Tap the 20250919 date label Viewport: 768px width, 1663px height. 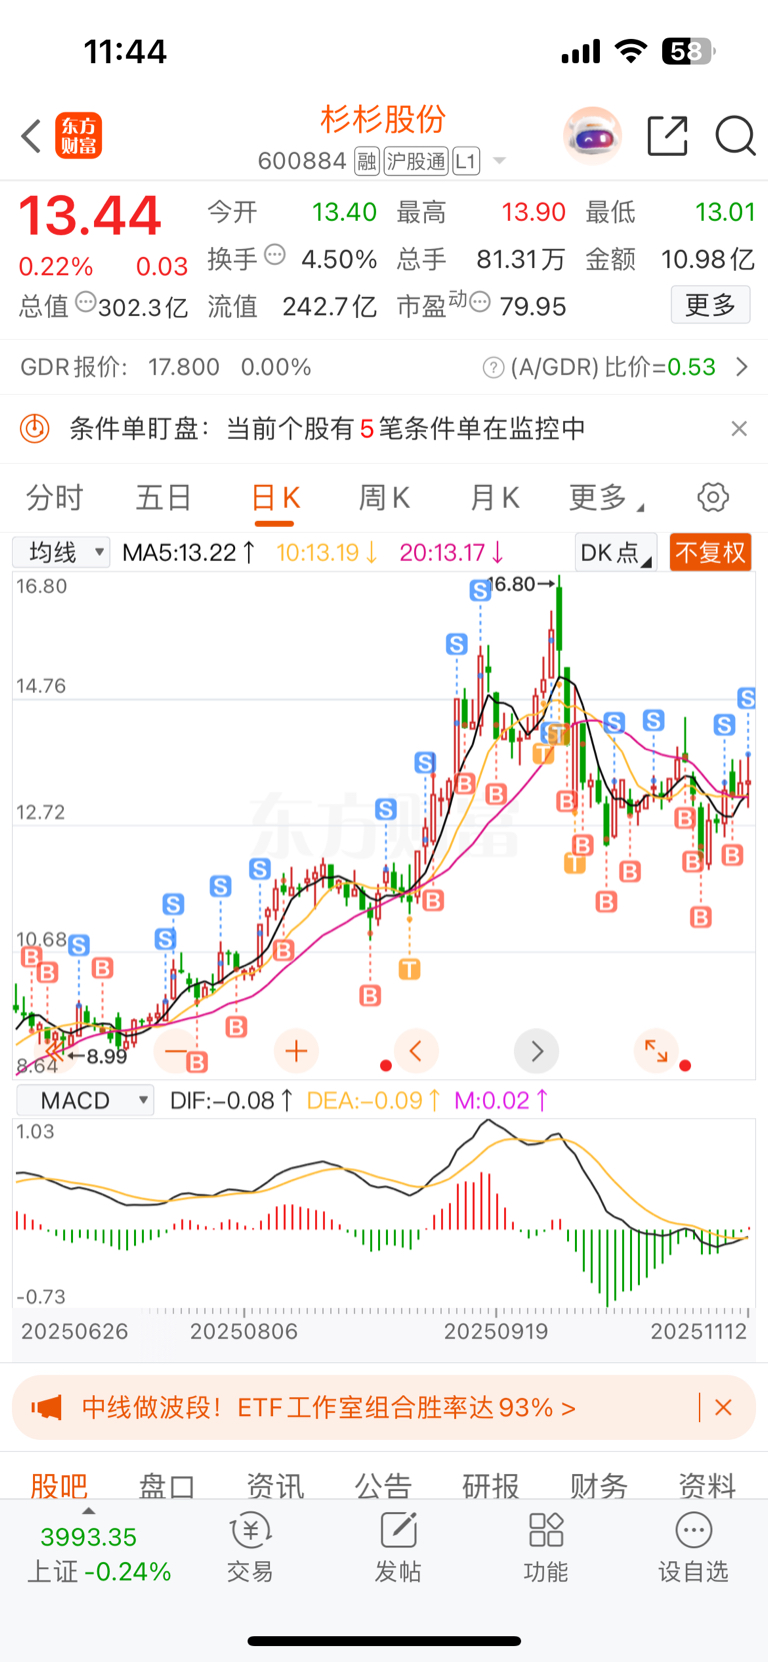pyautogui.click(x=496, y=1332)
